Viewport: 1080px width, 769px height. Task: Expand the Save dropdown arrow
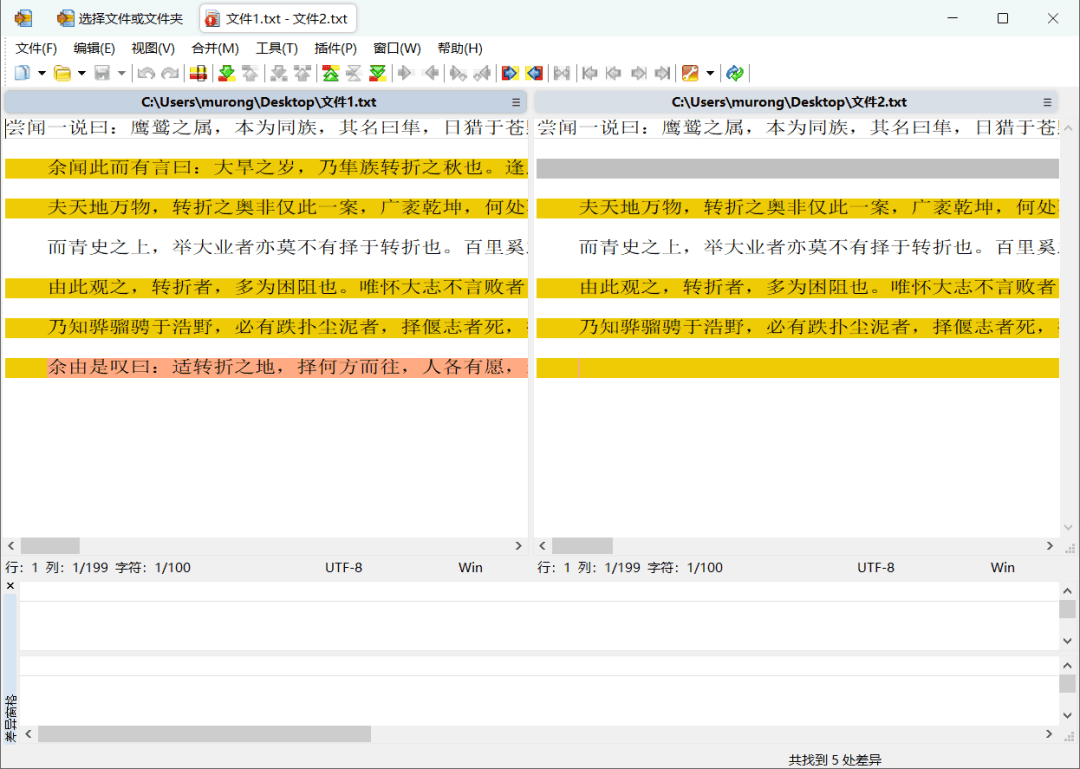point(121,72)
